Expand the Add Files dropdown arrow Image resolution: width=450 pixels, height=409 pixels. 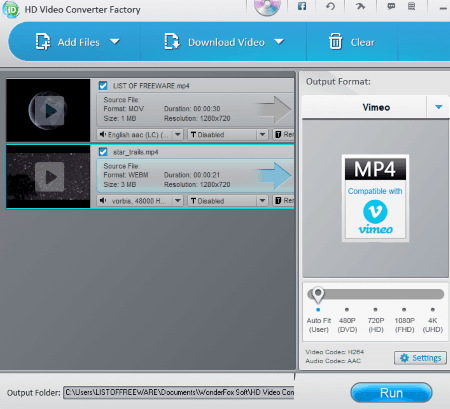[115, 42]
